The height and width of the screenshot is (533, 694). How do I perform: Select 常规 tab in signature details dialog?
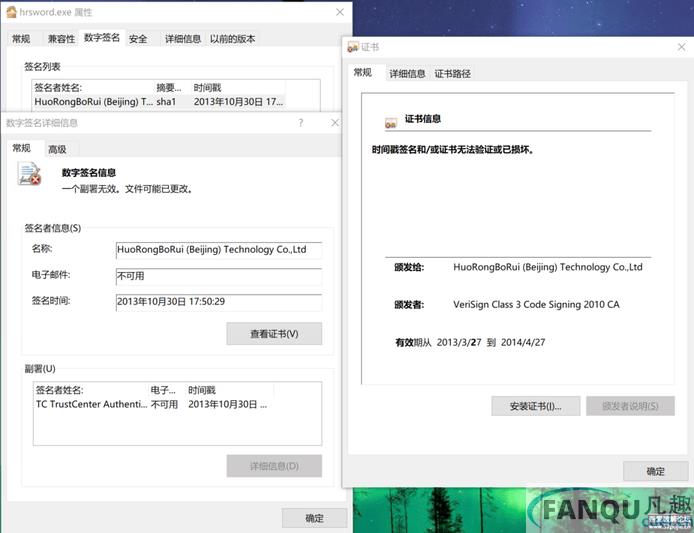(21, 148)
